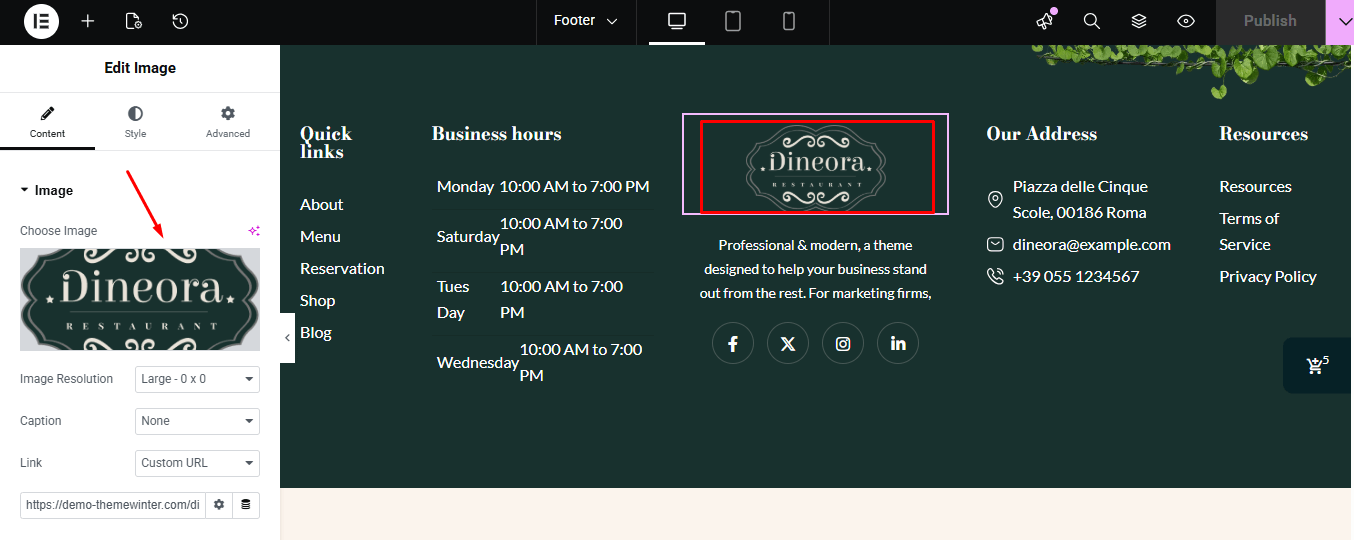Open the Document Settings icon

(x=134, y=21)
